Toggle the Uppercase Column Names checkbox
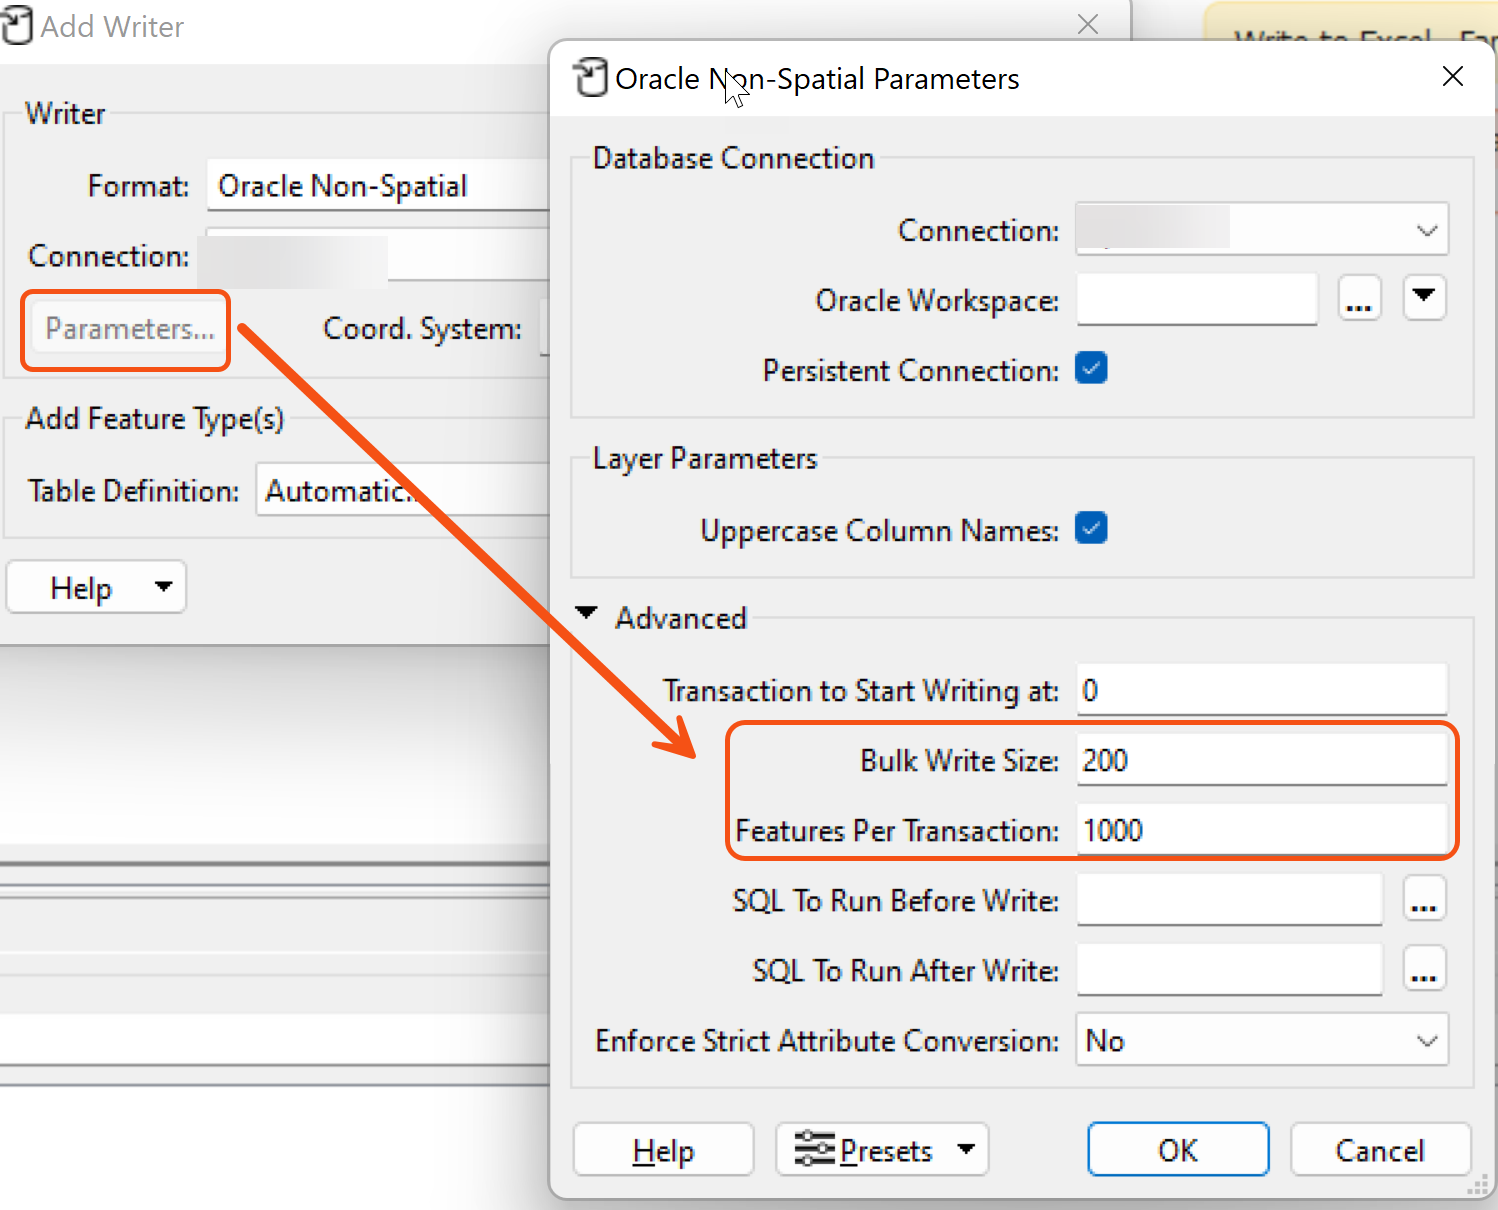 pyautogui.click(x=1091, y=528)
